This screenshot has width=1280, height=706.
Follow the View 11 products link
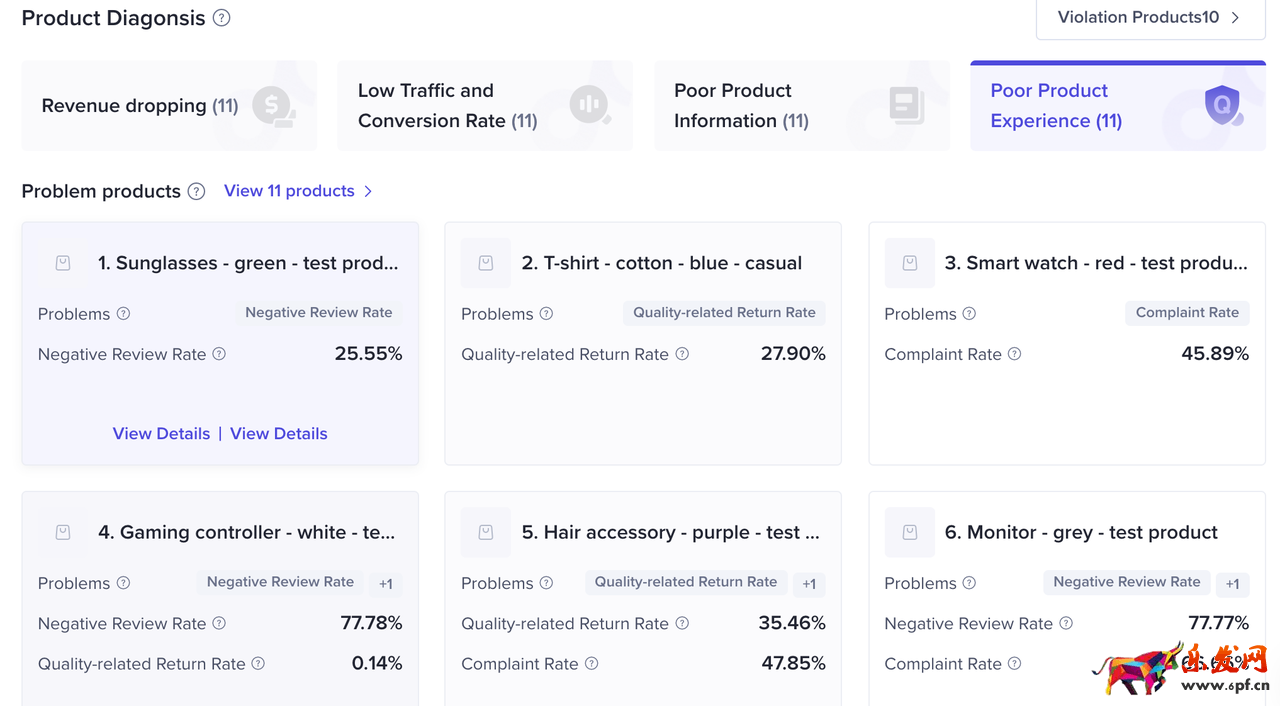pyautogui.click(x=298, y=191)
